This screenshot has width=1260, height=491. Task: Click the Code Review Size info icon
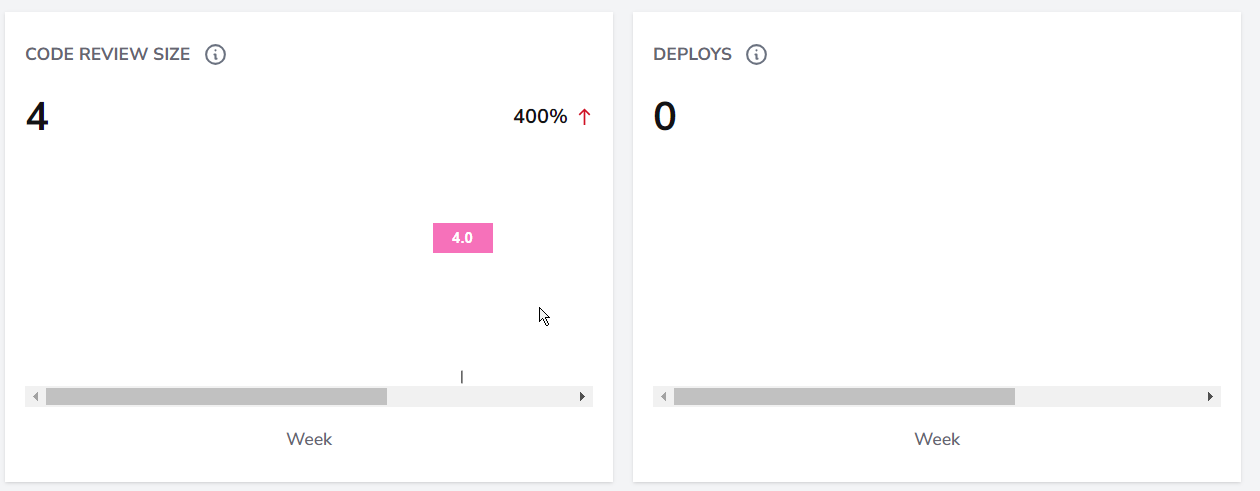point(215,55)
